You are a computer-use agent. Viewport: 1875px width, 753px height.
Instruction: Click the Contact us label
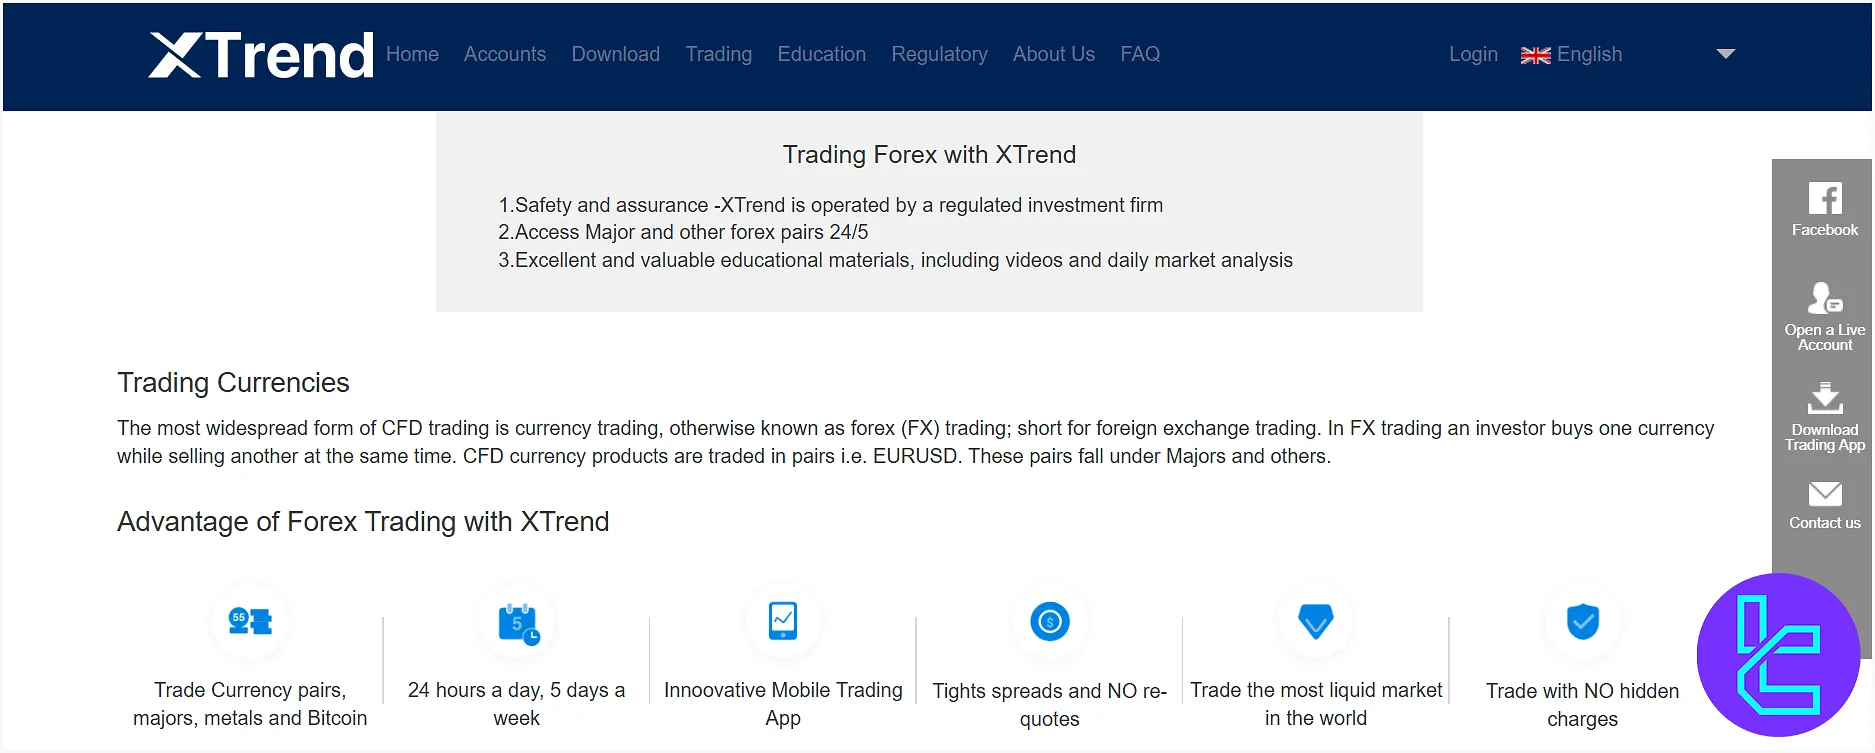tap(1825, 523)
